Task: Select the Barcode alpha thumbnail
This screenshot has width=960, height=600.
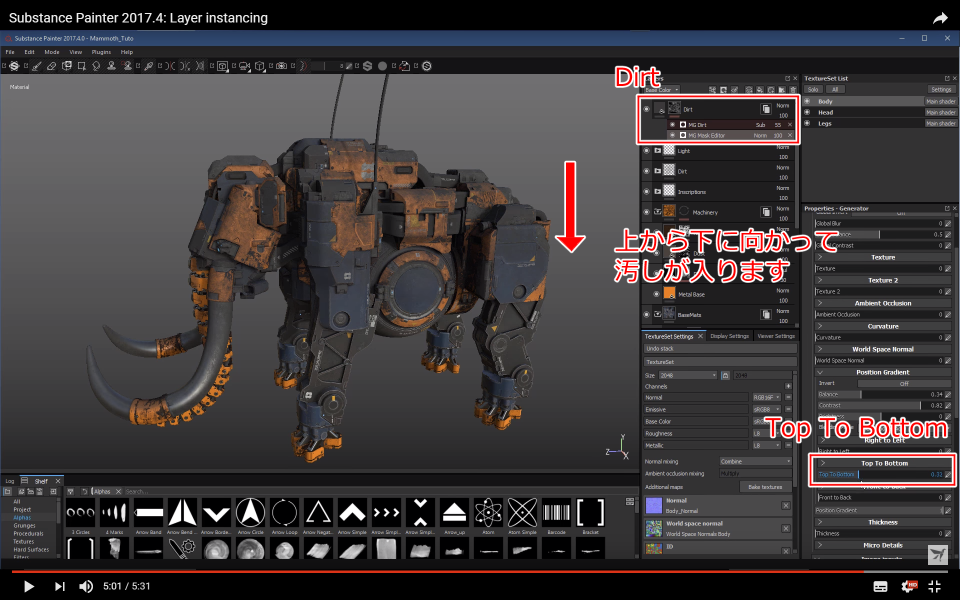Action: point(556,512)
